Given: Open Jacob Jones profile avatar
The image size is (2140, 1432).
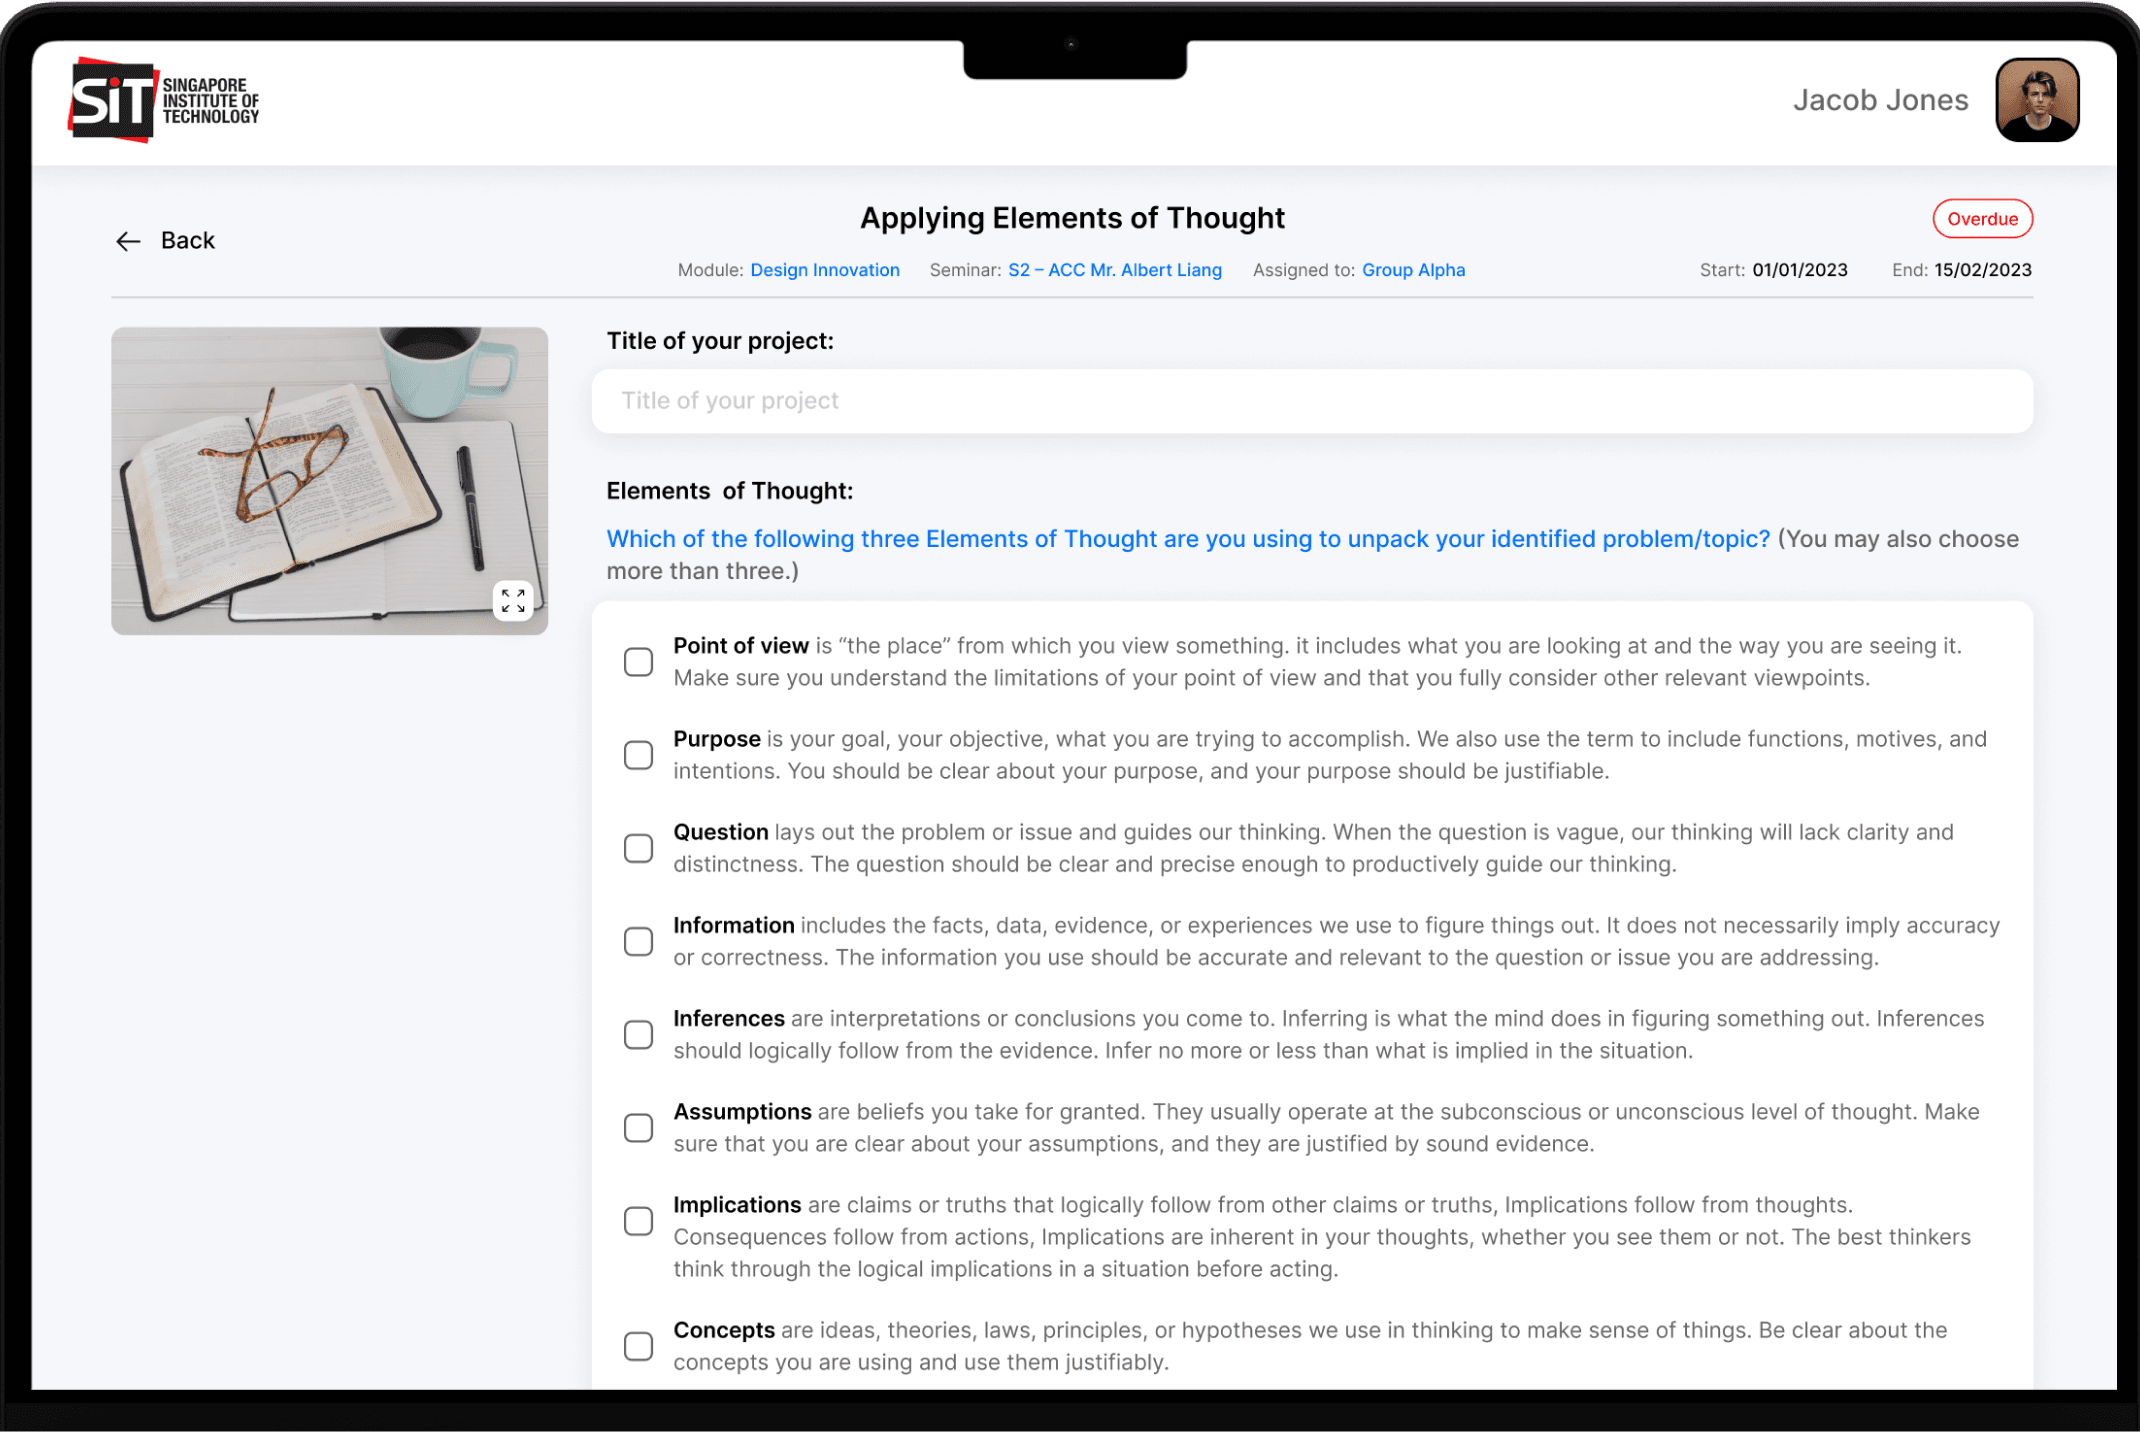Looking at the screenshot, I should coord(2037,100).
